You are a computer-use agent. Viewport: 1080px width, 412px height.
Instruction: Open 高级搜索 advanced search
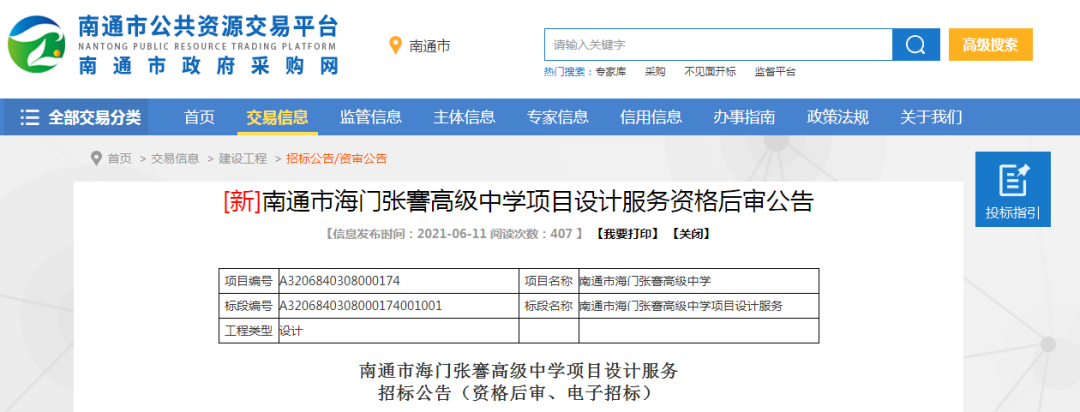coord(990,45)
